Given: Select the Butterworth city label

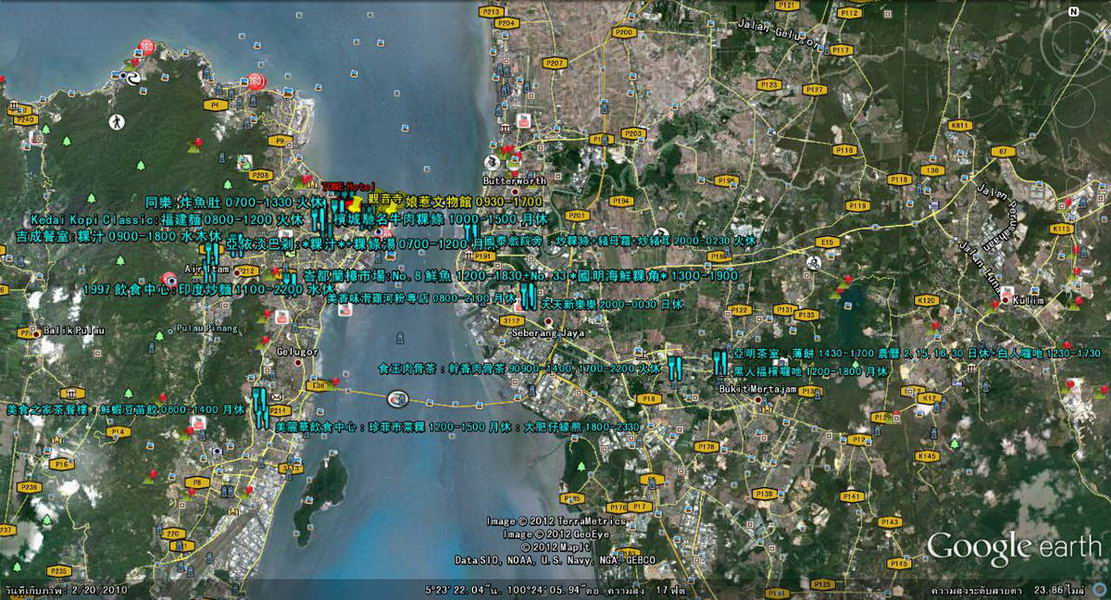Looking at the screenshot, I should point(514,181).
